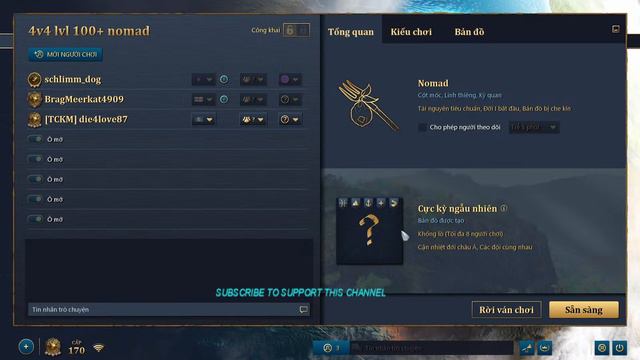The height and width of the screenshot is (360, 640).
Task: Click the Sẵn sàng ready button
Action: point(584,310)
